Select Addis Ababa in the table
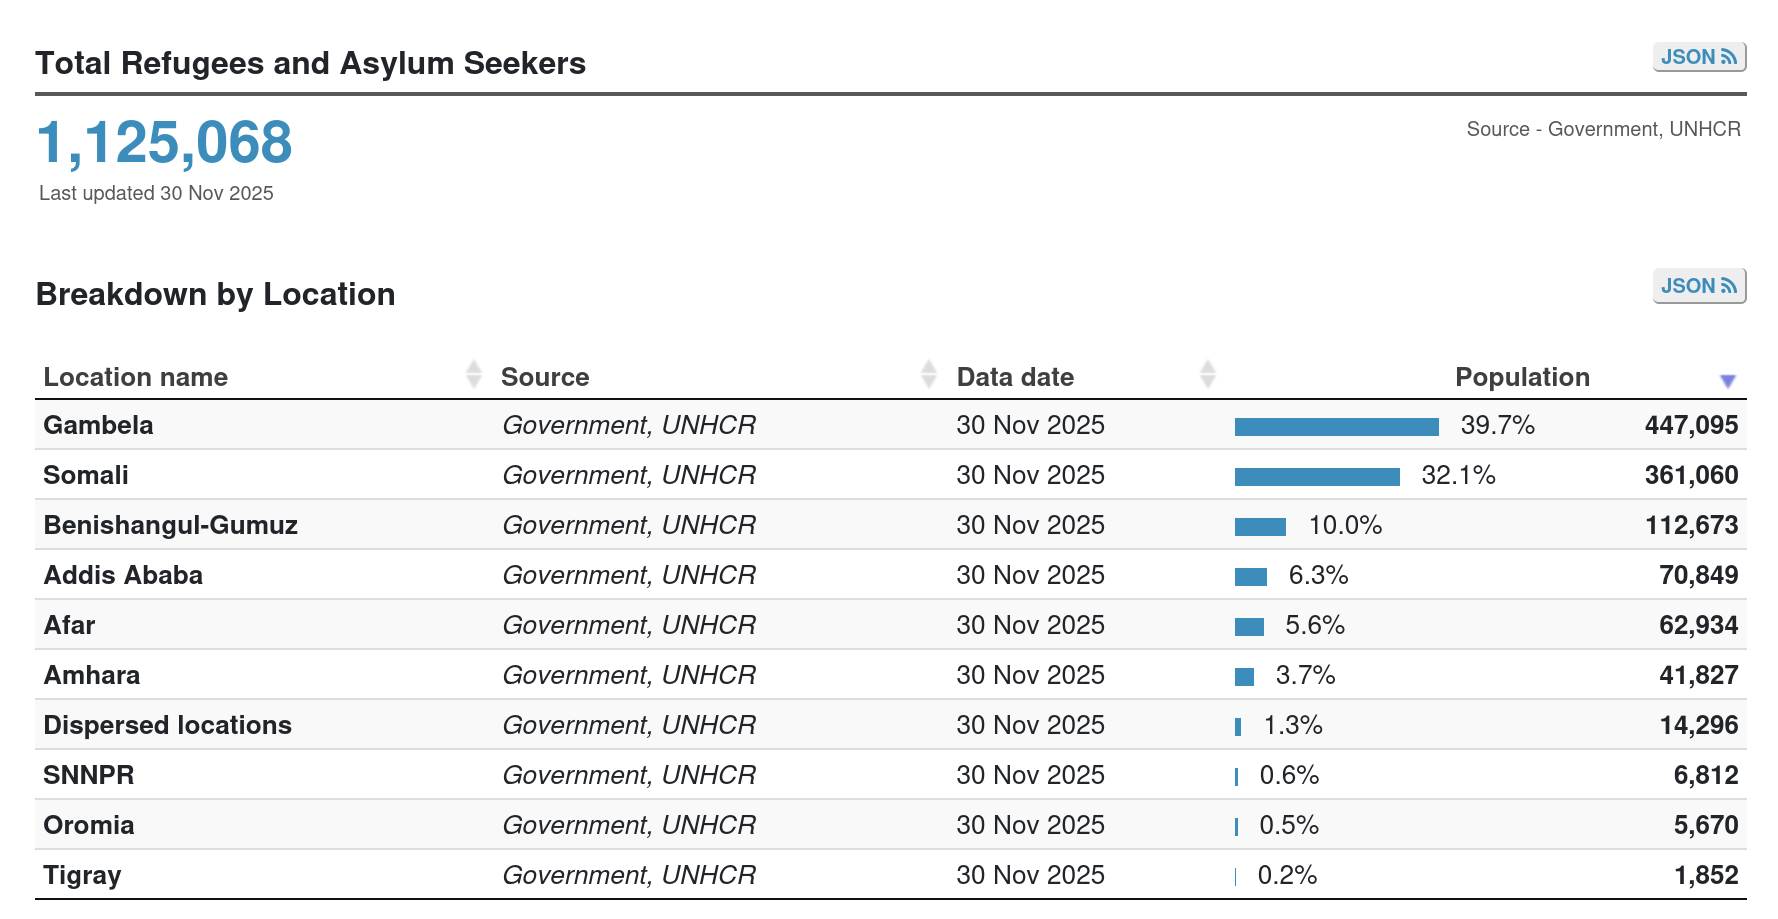The image size is (1778, 919). tap(123, 575)
